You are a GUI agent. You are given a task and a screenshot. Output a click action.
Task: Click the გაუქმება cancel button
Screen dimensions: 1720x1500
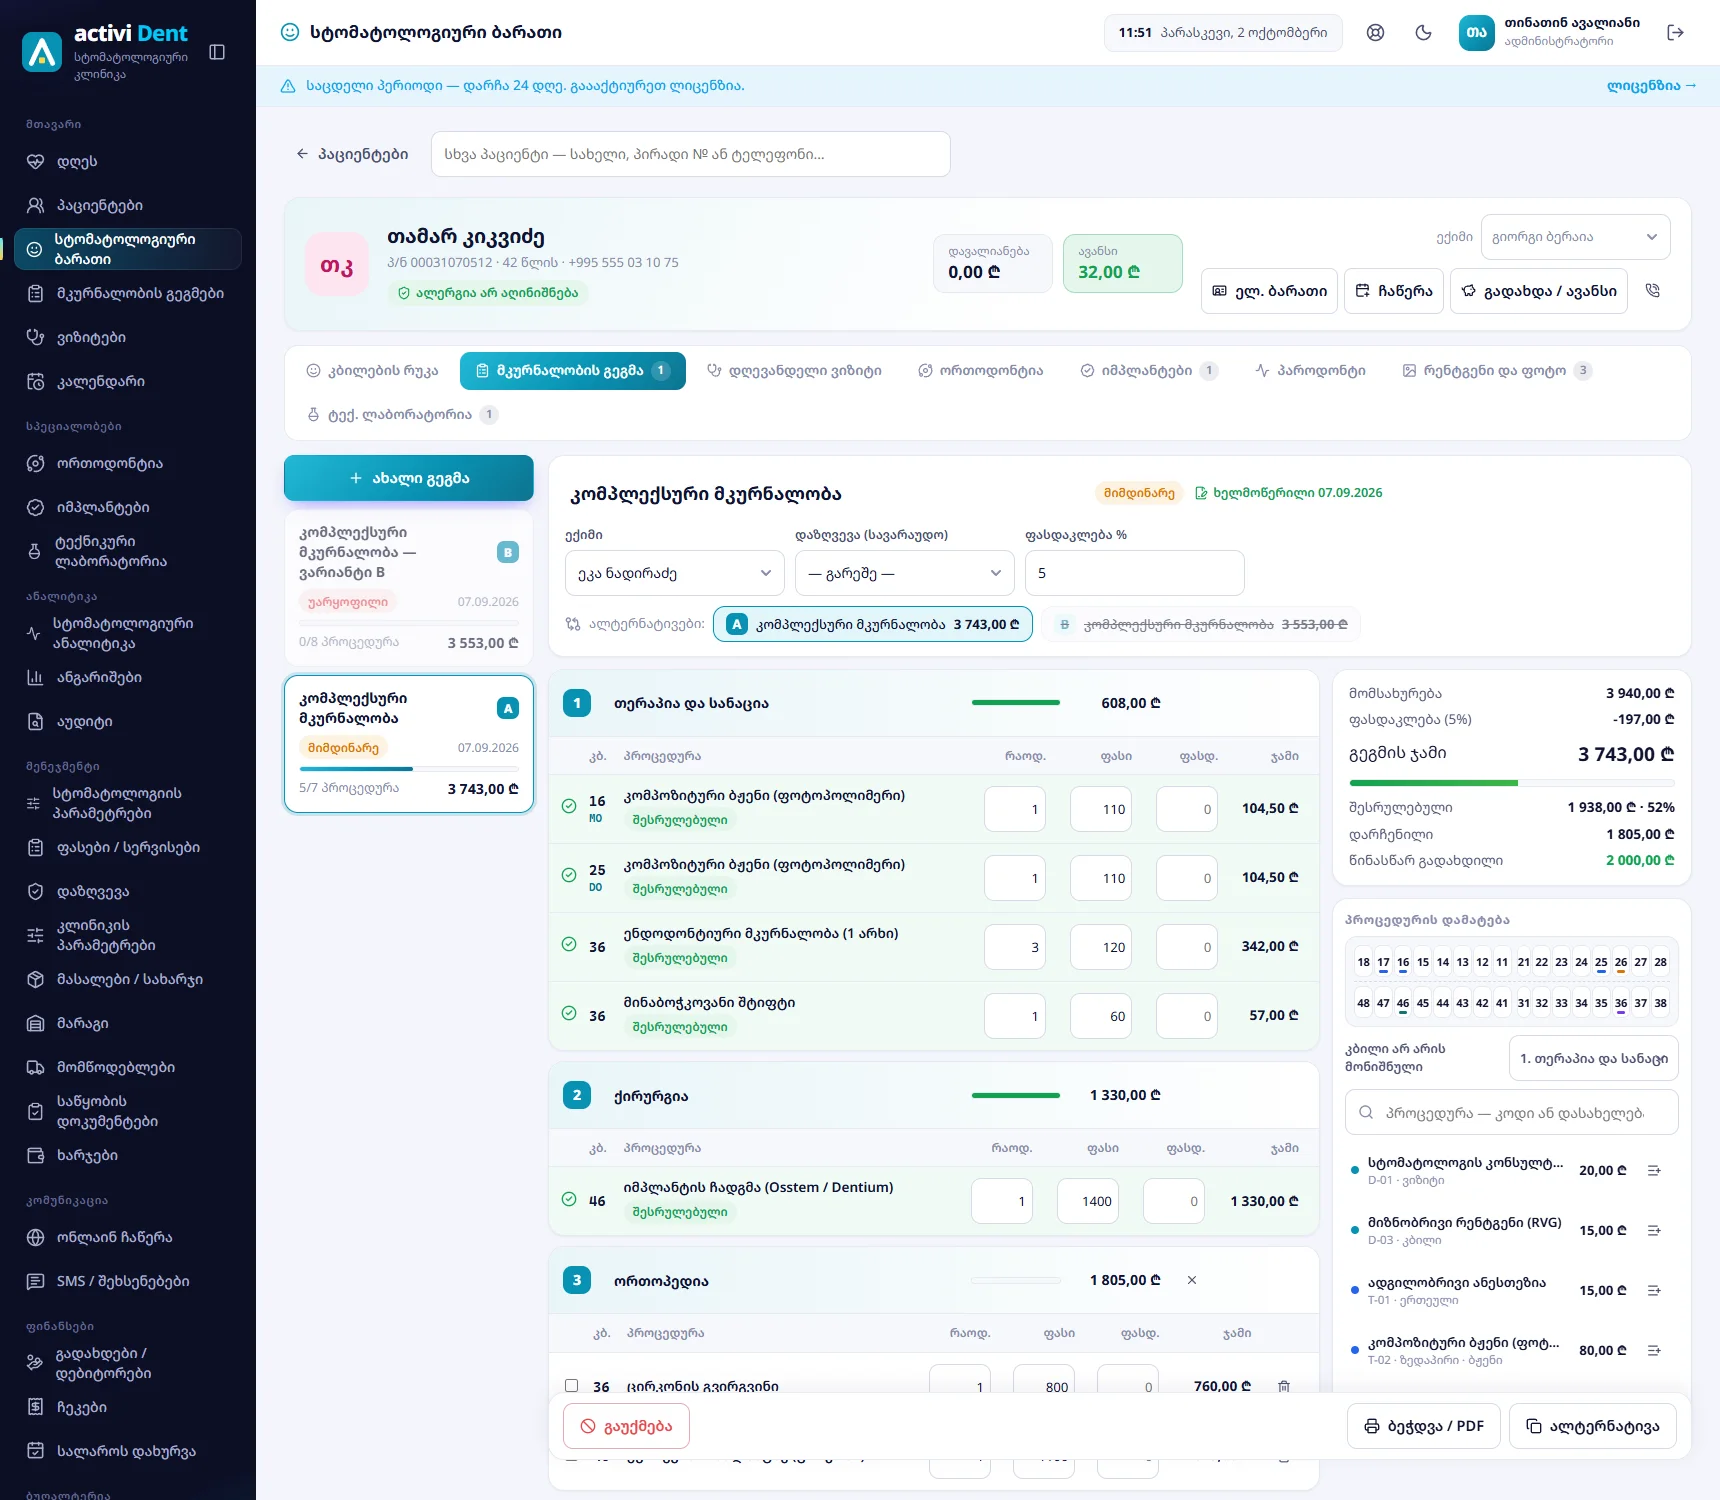point(626,1426)
